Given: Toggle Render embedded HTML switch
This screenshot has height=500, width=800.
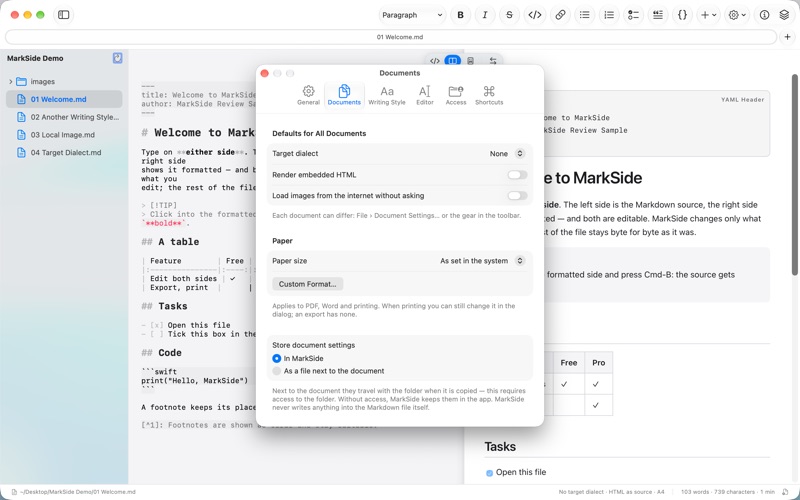Looking at the screenshot, I should coord(517,174).
